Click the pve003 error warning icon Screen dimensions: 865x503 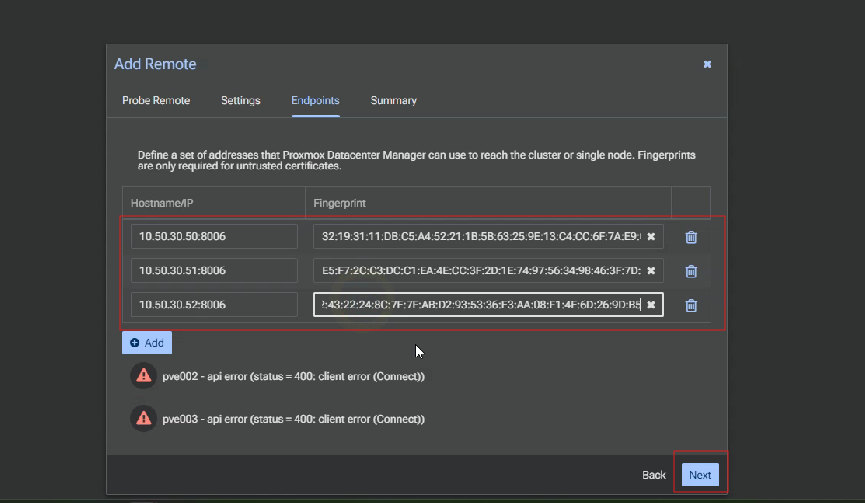144,419
